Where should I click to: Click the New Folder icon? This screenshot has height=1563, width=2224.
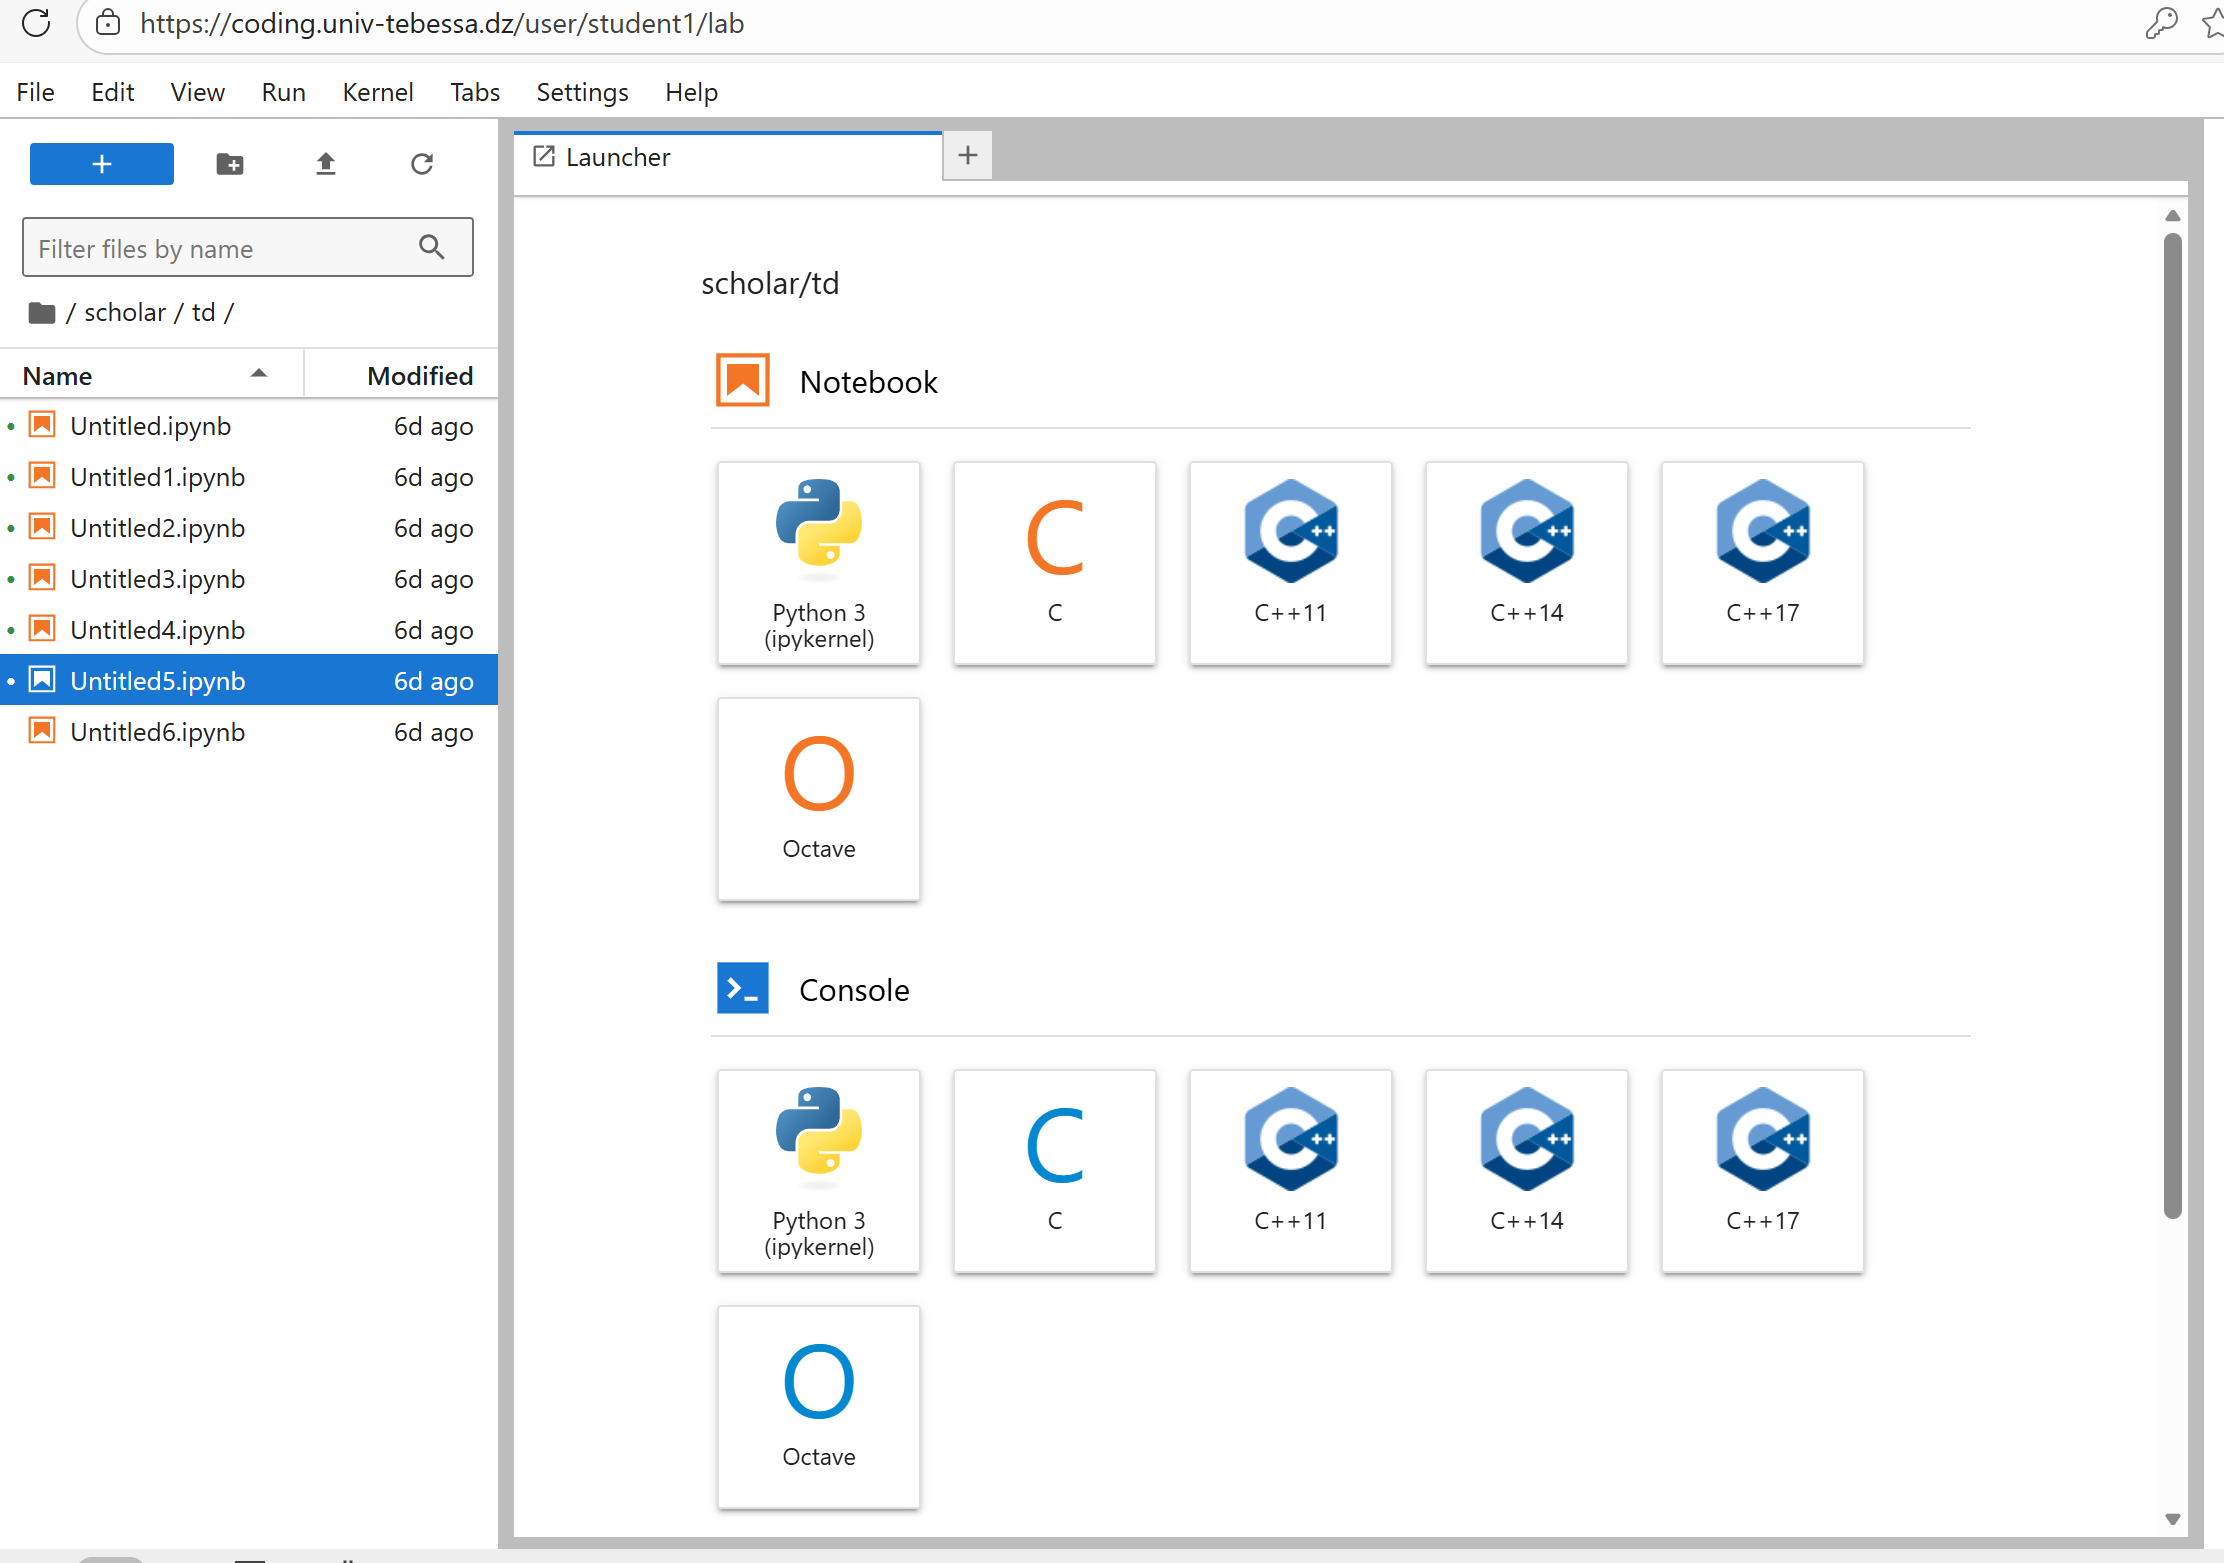click(230, 164)
